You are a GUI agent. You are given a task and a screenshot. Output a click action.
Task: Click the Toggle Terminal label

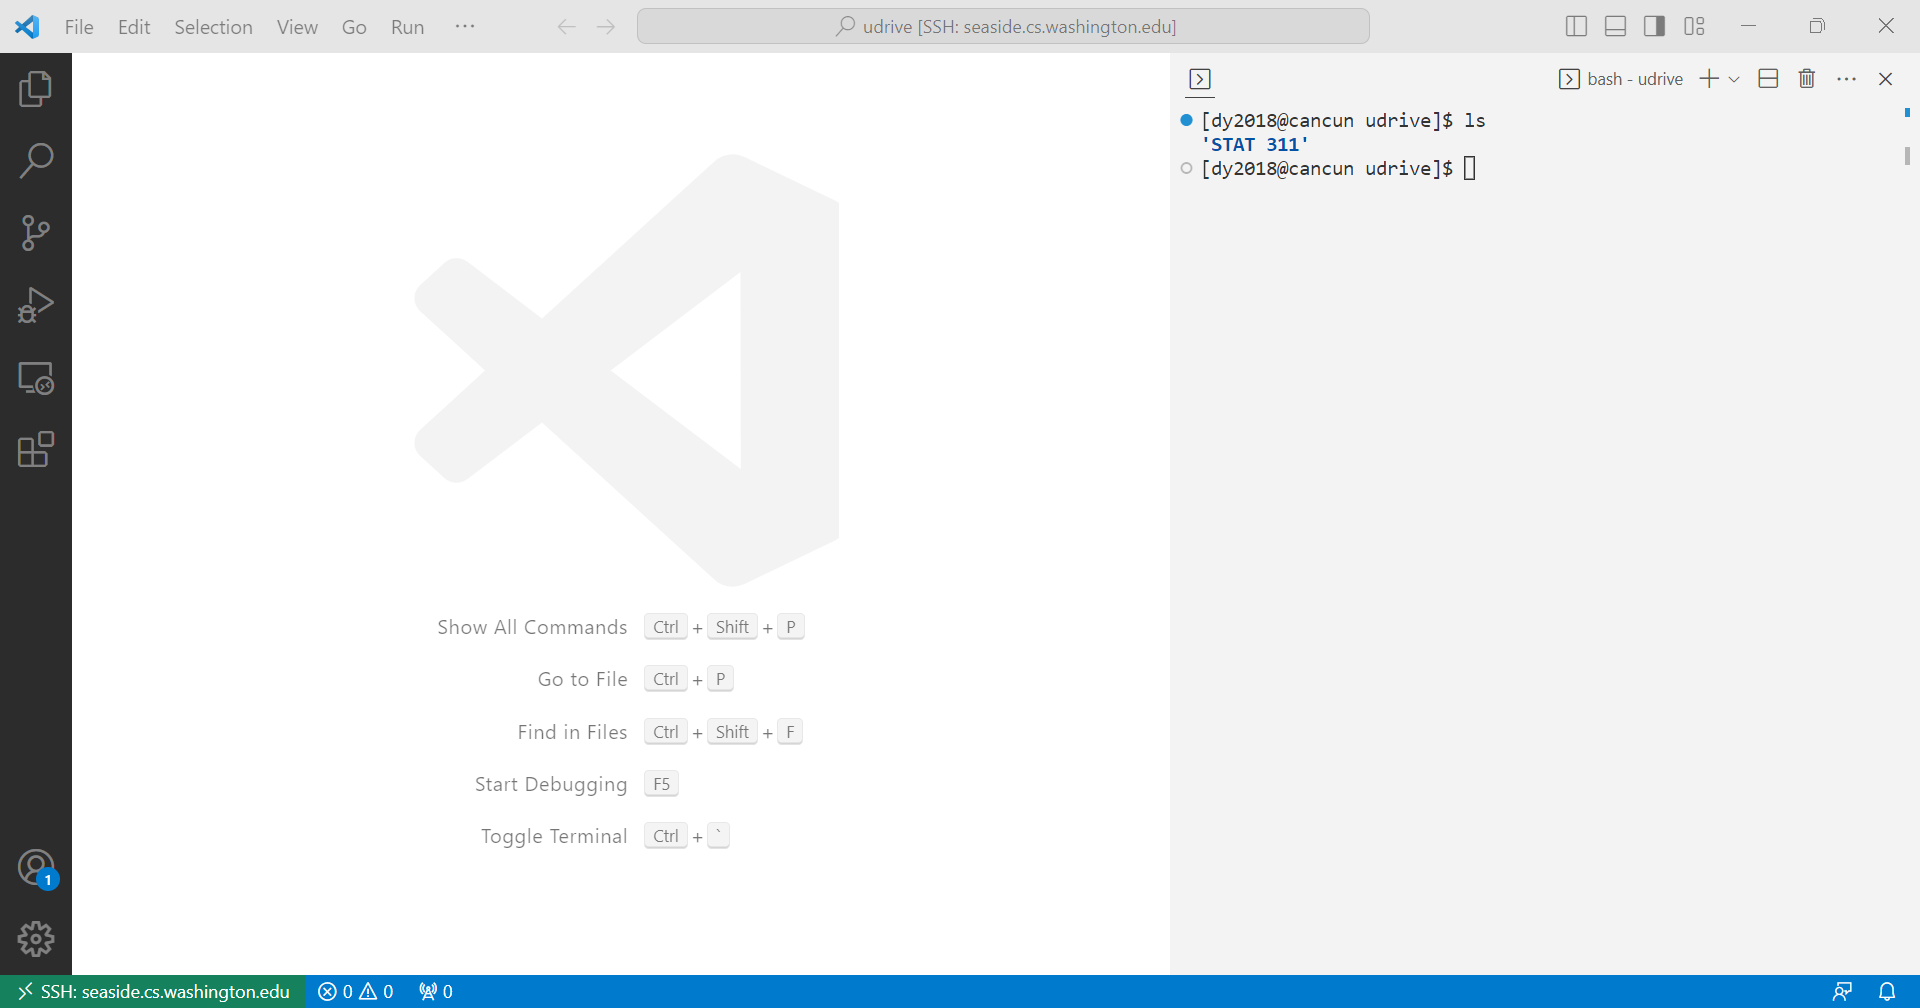coord(554,836)
